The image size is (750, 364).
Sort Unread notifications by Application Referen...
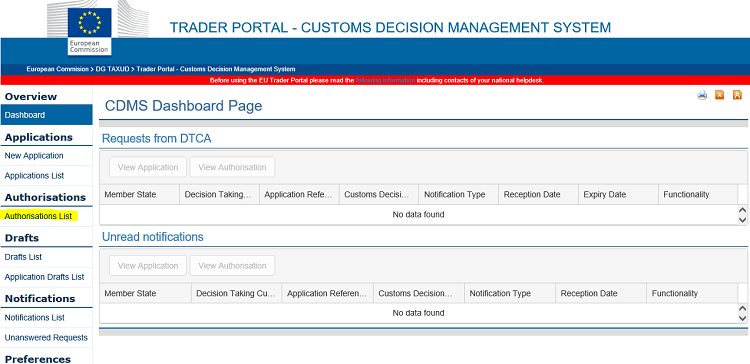click(328, 293)
